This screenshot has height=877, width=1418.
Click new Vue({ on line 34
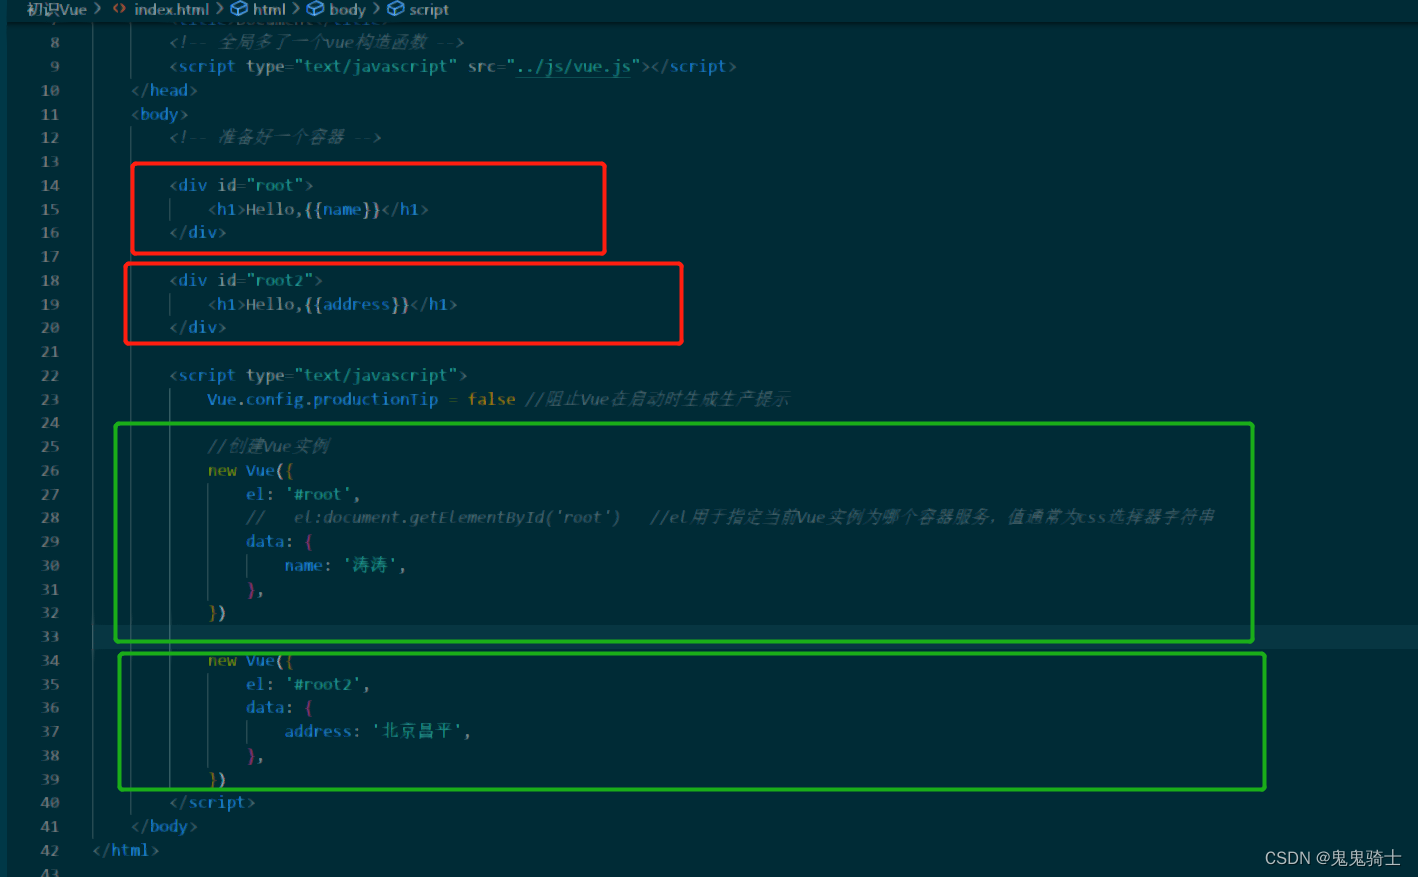tap(251, 660)
